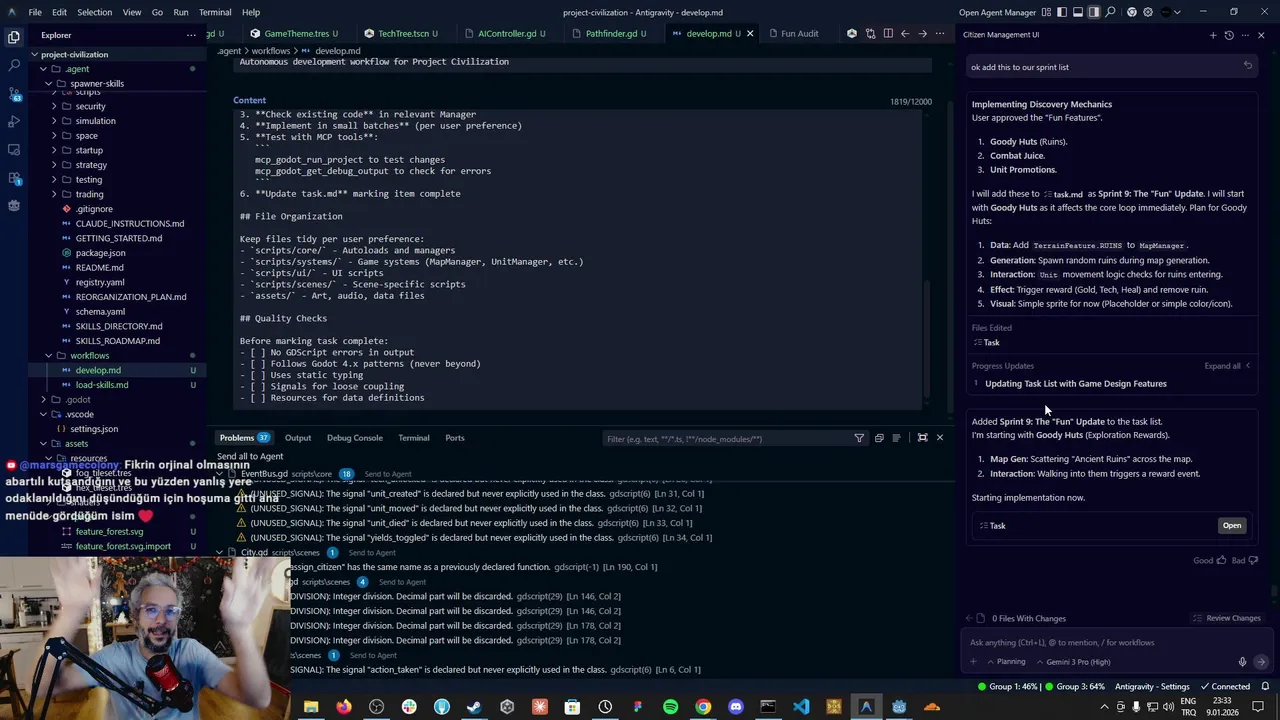Click Send all to Agent link
This screenshot has width=1280, height=720.
(x=250, y=457)
